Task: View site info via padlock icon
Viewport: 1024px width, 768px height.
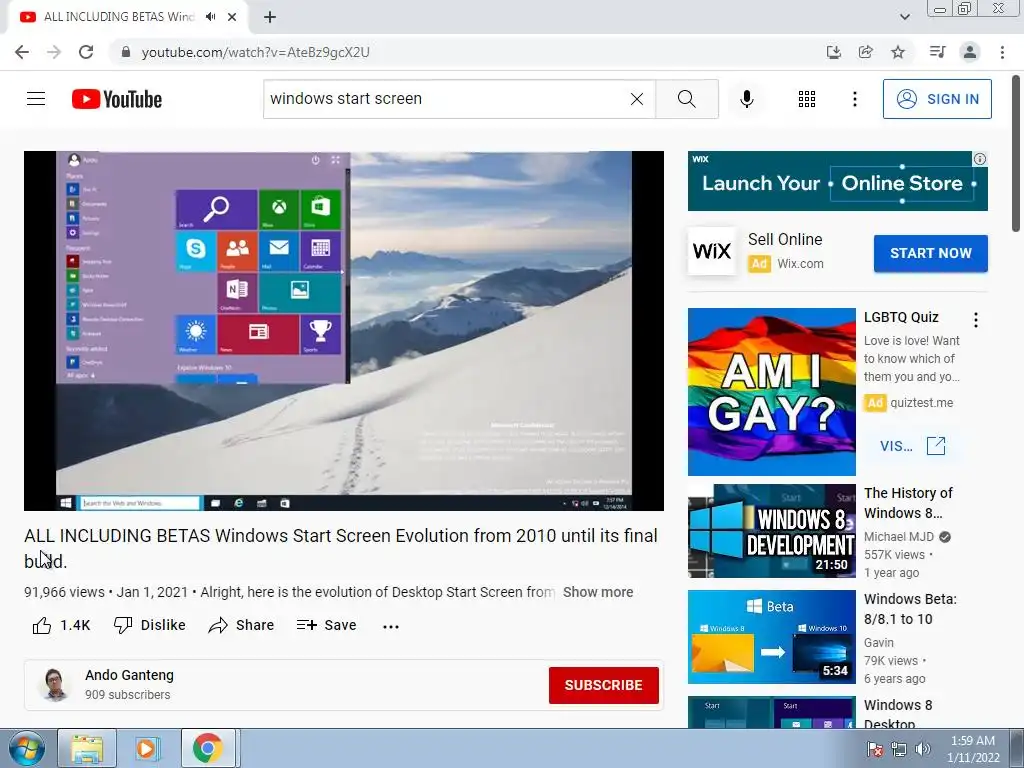Action: (x=126, y=52)
